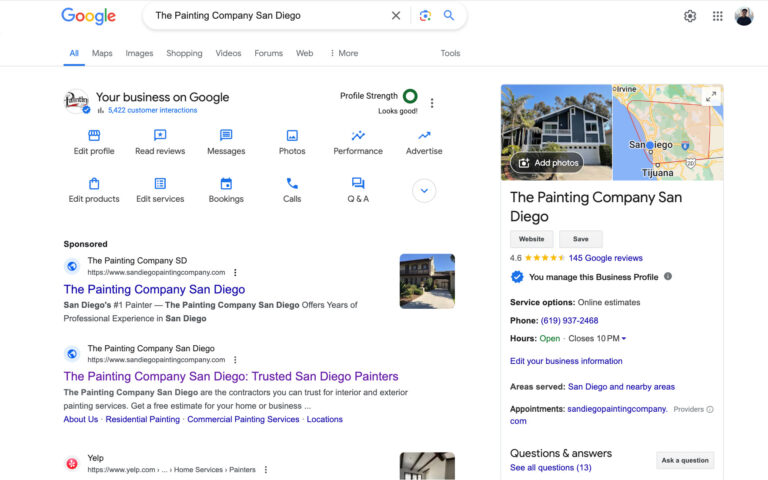Screen dimensions: 768x480
Task: Go to the Google logo homepage
Action: click(89, 16)
